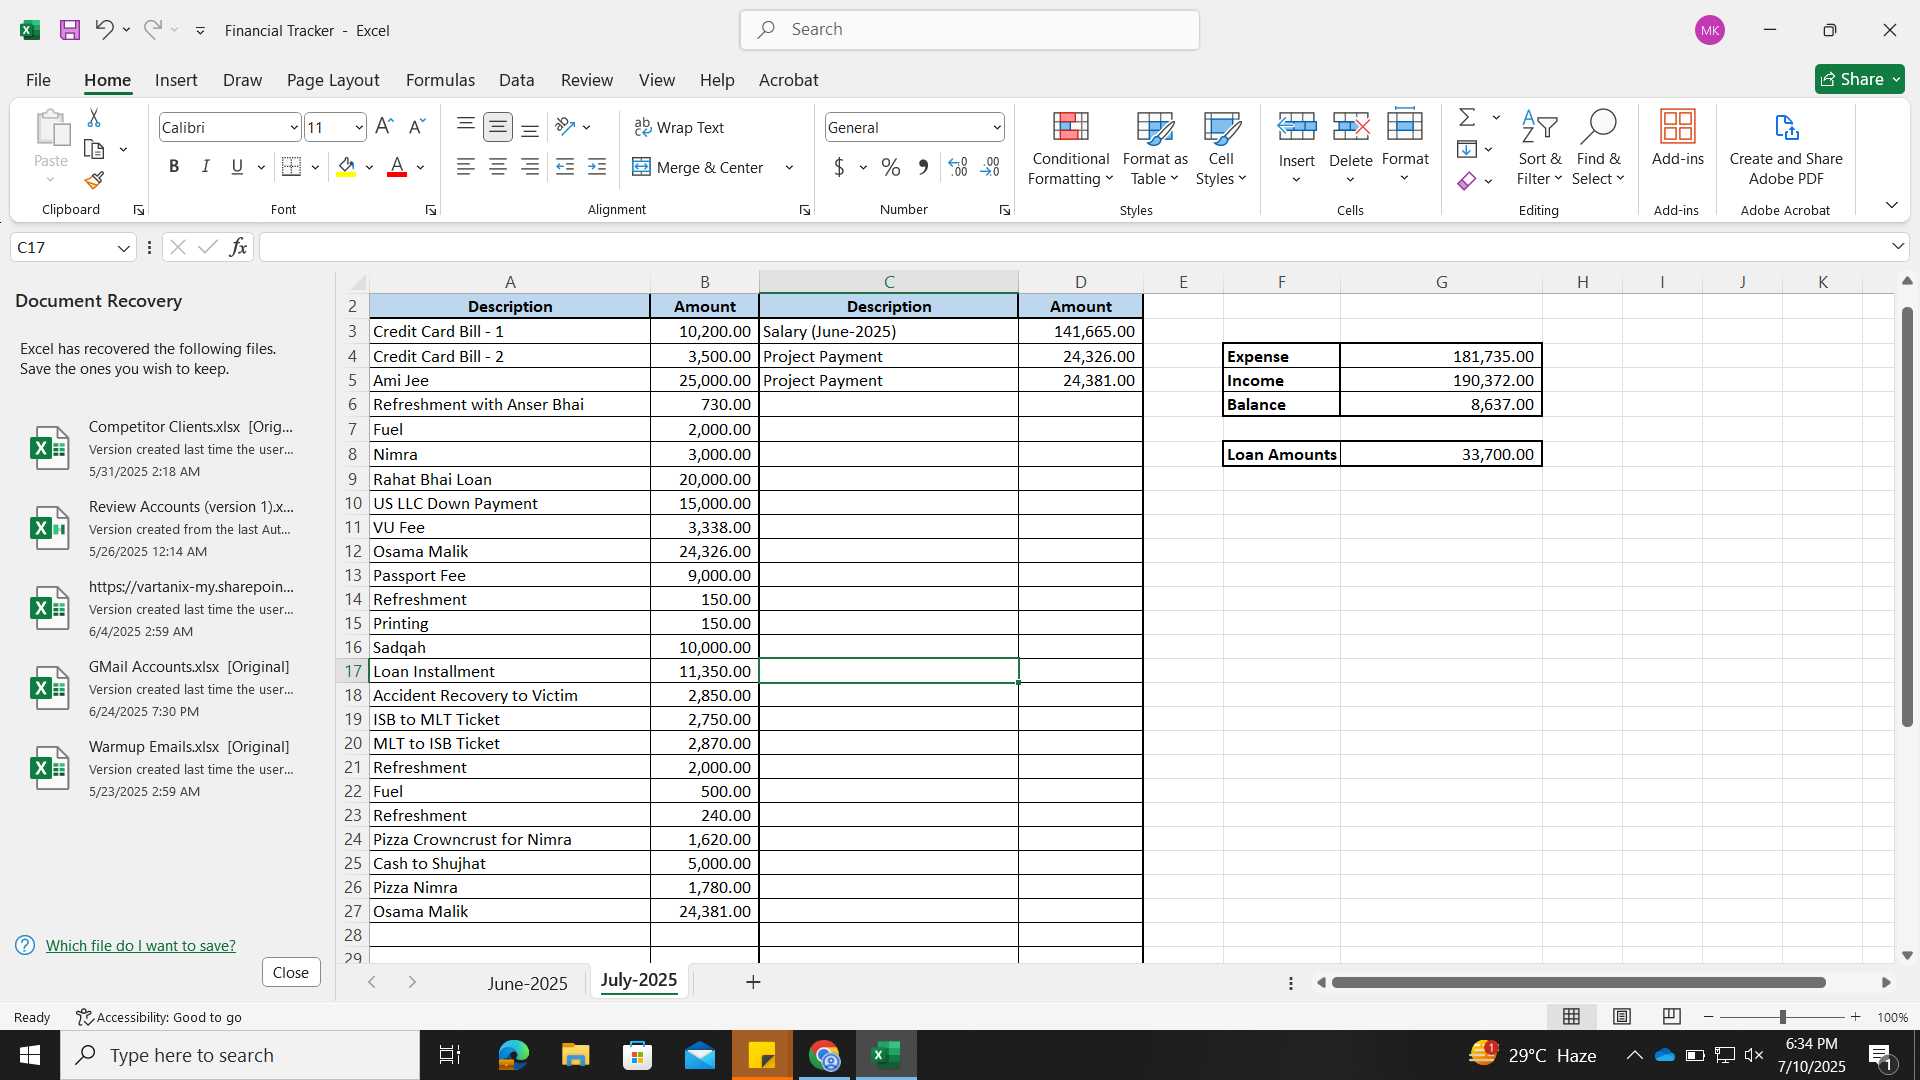Open recovered Competitor Clients.xlsx file
Viewport: 1920px width, 1080px height.
point(165,448)
